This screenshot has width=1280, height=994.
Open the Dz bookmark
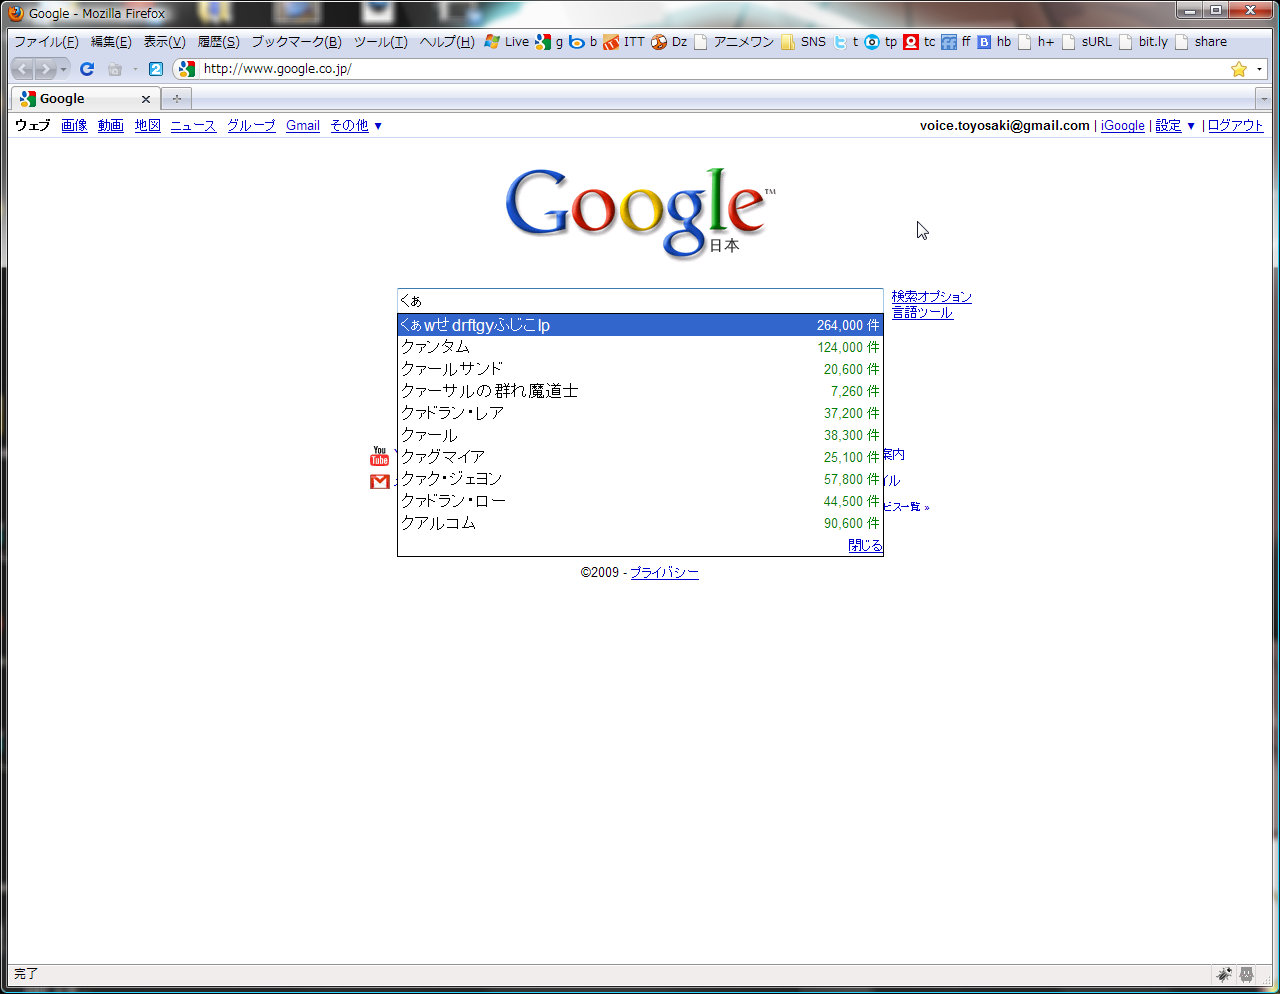[669, 42]
